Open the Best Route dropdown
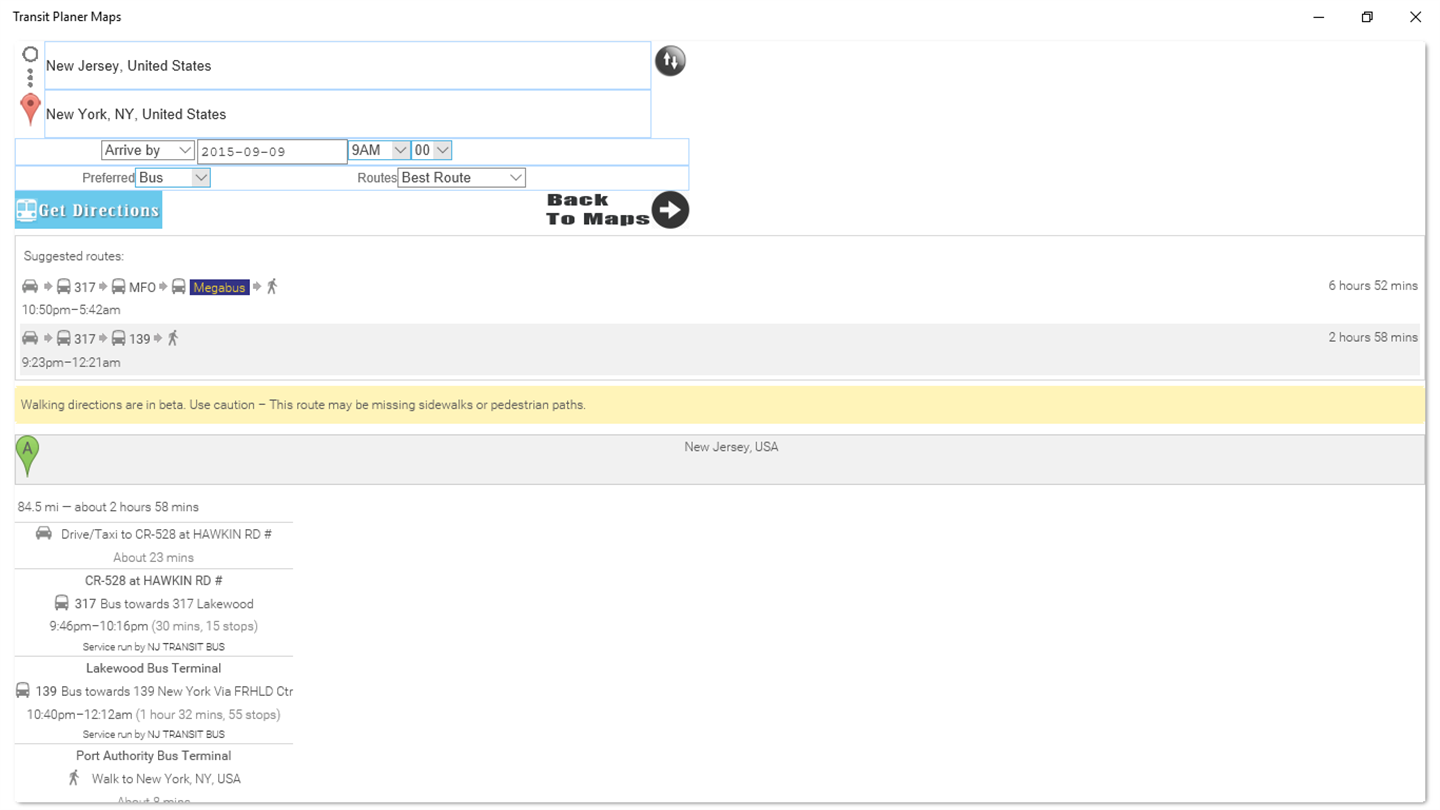The width and height of the screenshot is (1440, 810). tap(462, 177)
